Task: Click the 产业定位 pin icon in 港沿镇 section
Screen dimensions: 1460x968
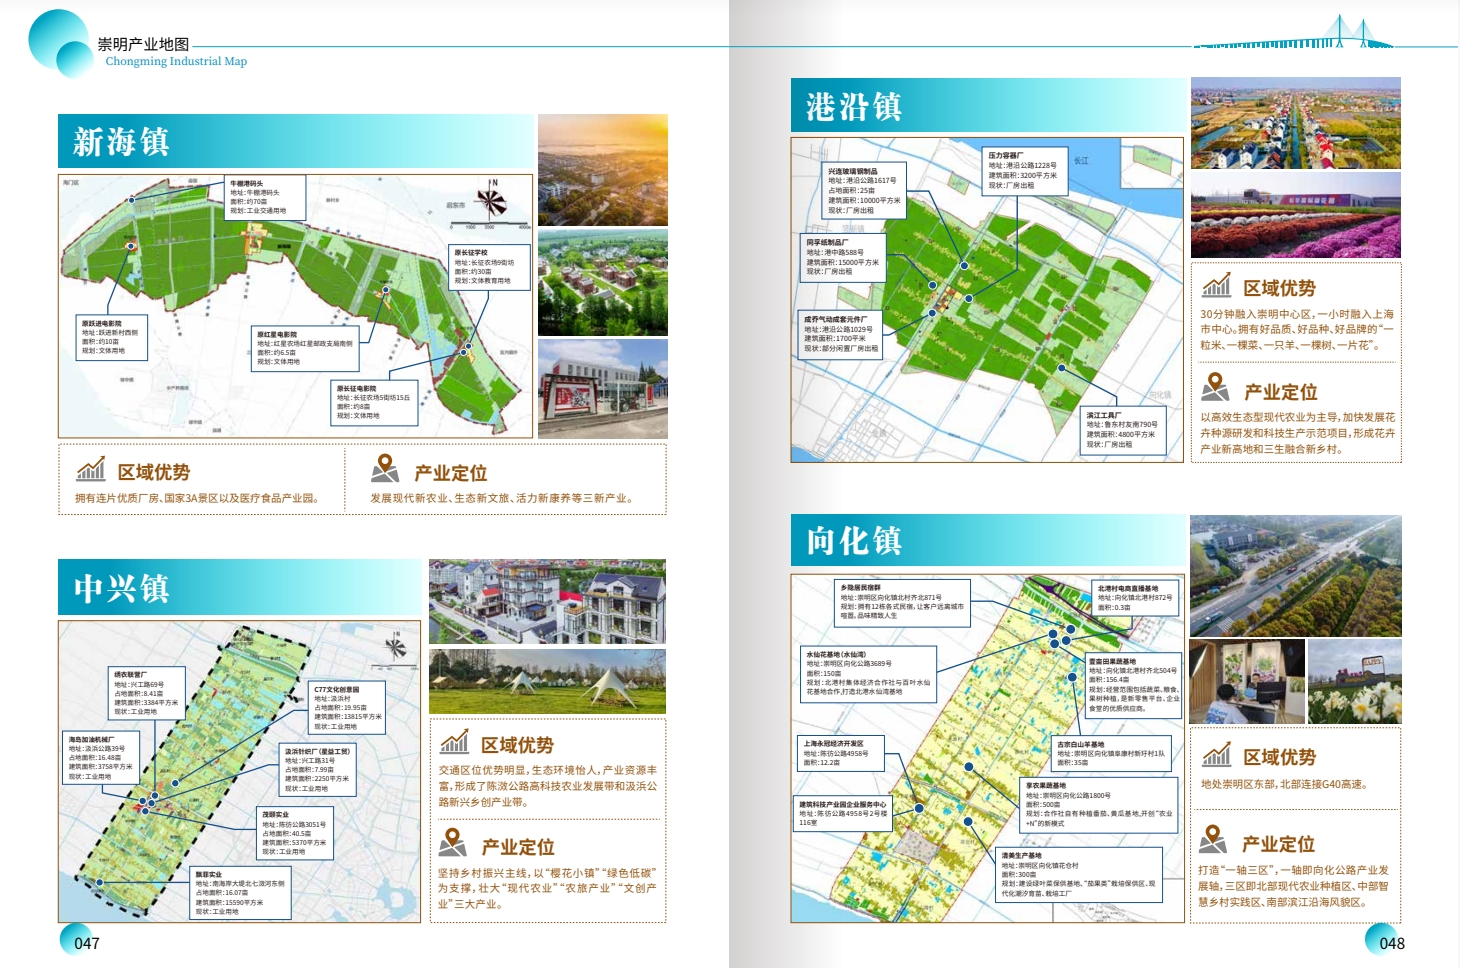Action: (1215, 387)
